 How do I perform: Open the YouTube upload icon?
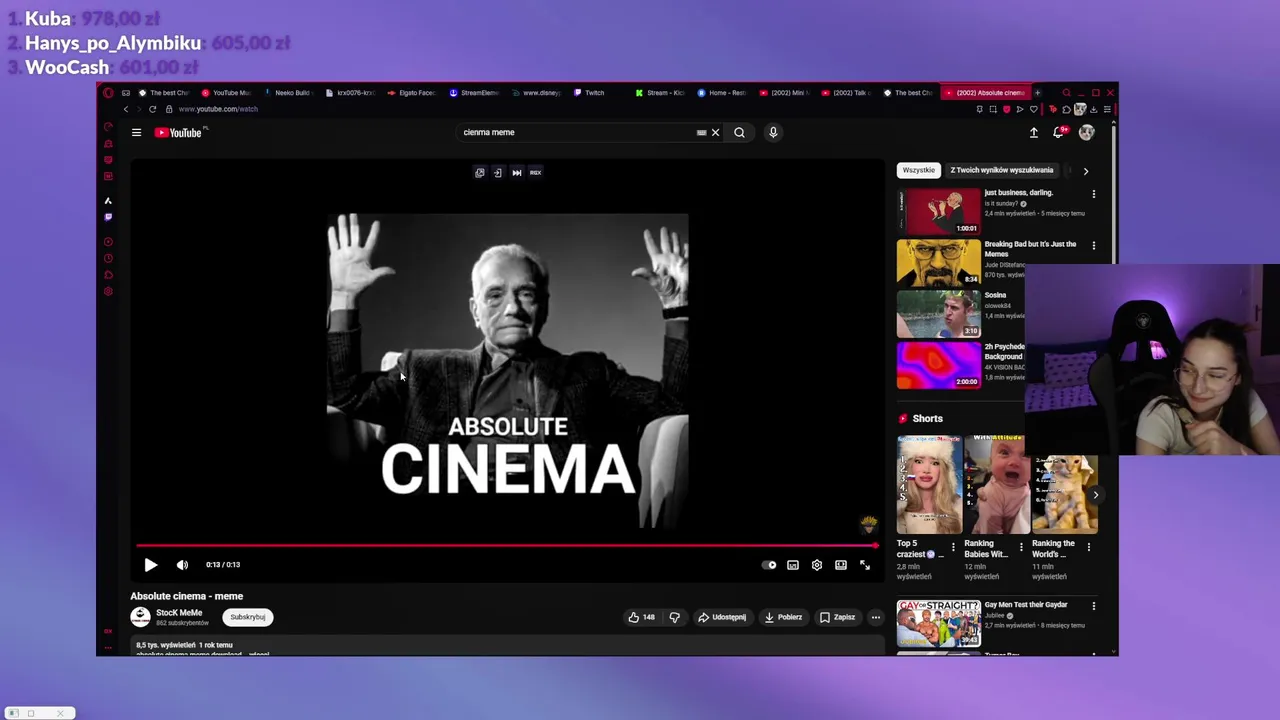[1034, 132]
